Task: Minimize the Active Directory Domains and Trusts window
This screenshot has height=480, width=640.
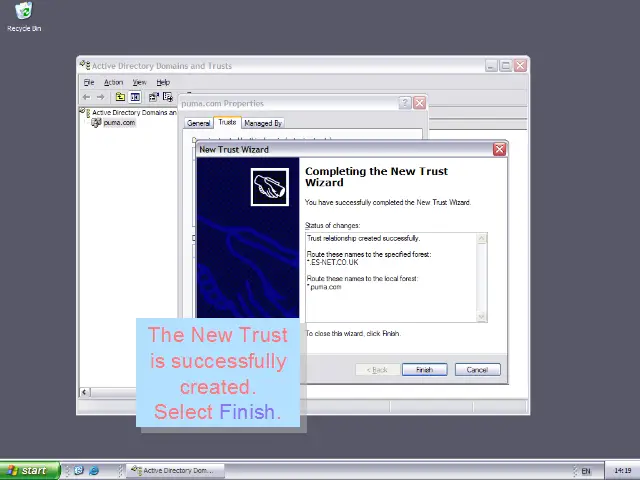Action: click(x=491, y=65)
